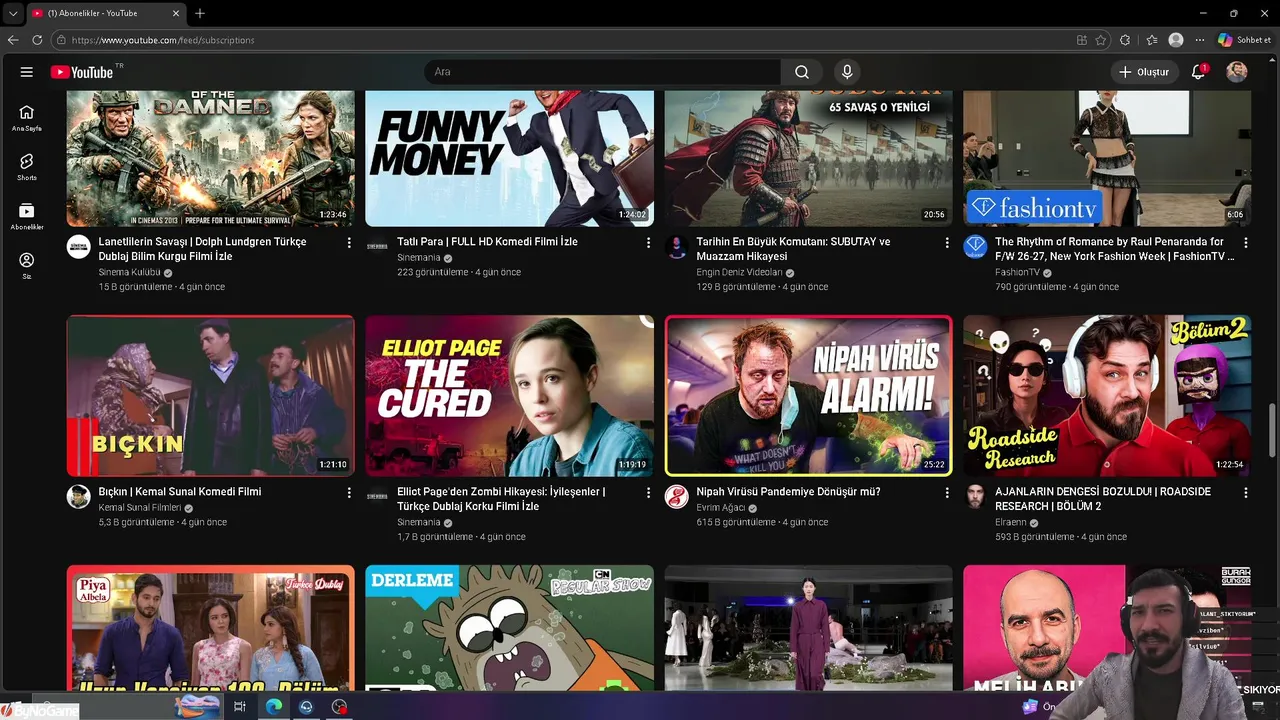This screenshot has height=720, width=1280.
Task: Open the browser profile icon
Action: (x=1176, y=40)
